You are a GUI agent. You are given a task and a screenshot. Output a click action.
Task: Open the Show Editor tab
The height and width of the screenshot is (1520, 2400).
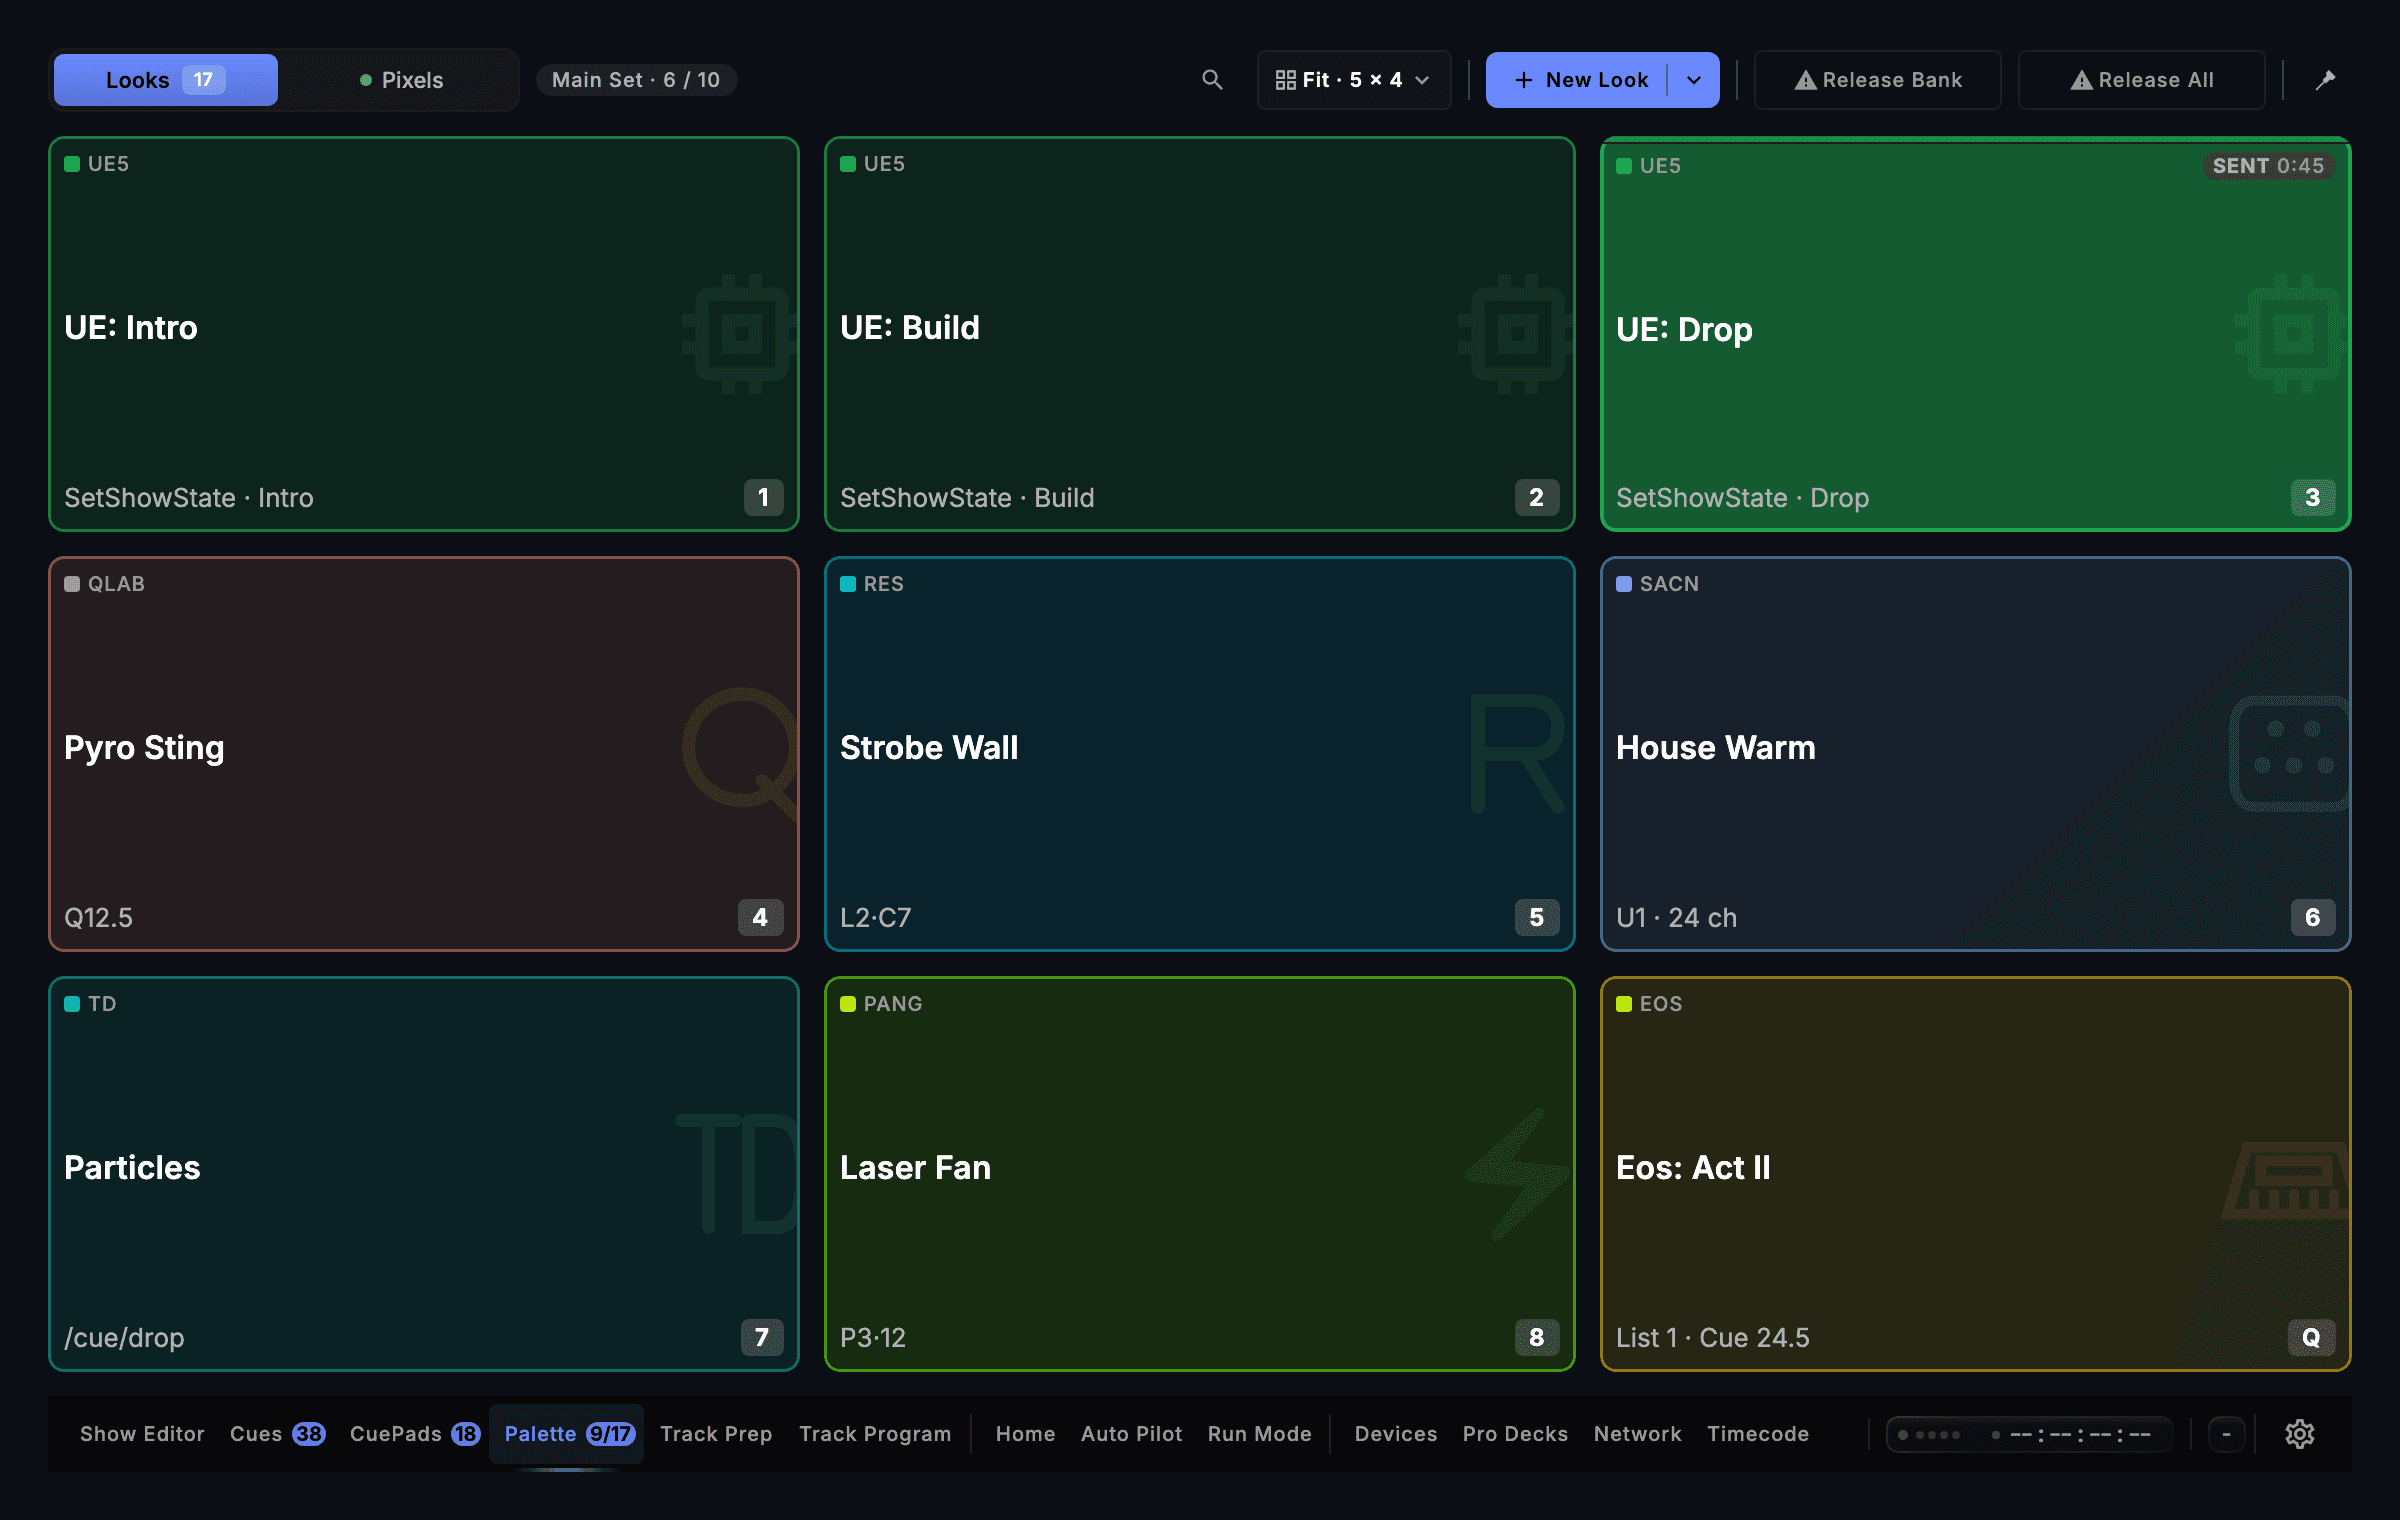(142, 1434)
